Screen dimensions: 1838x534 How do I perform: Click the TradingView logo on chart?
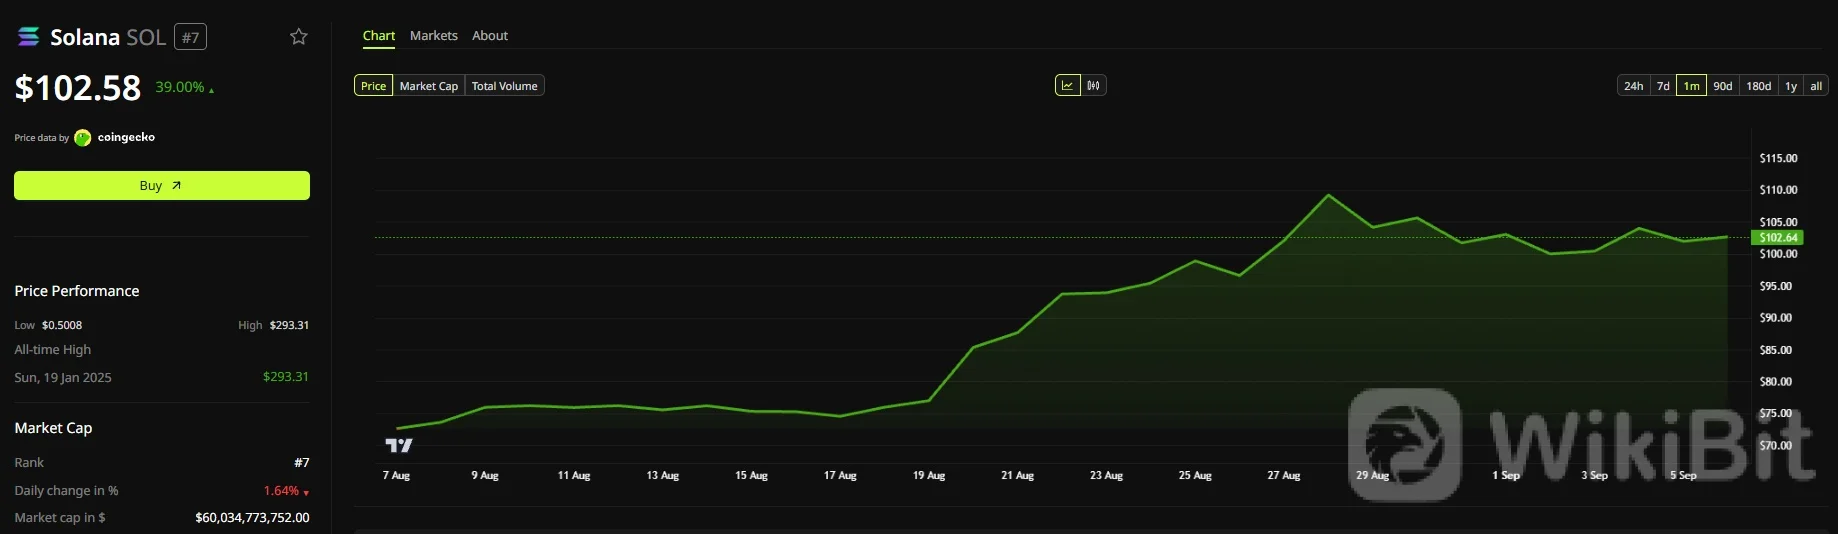coord(399,445)
